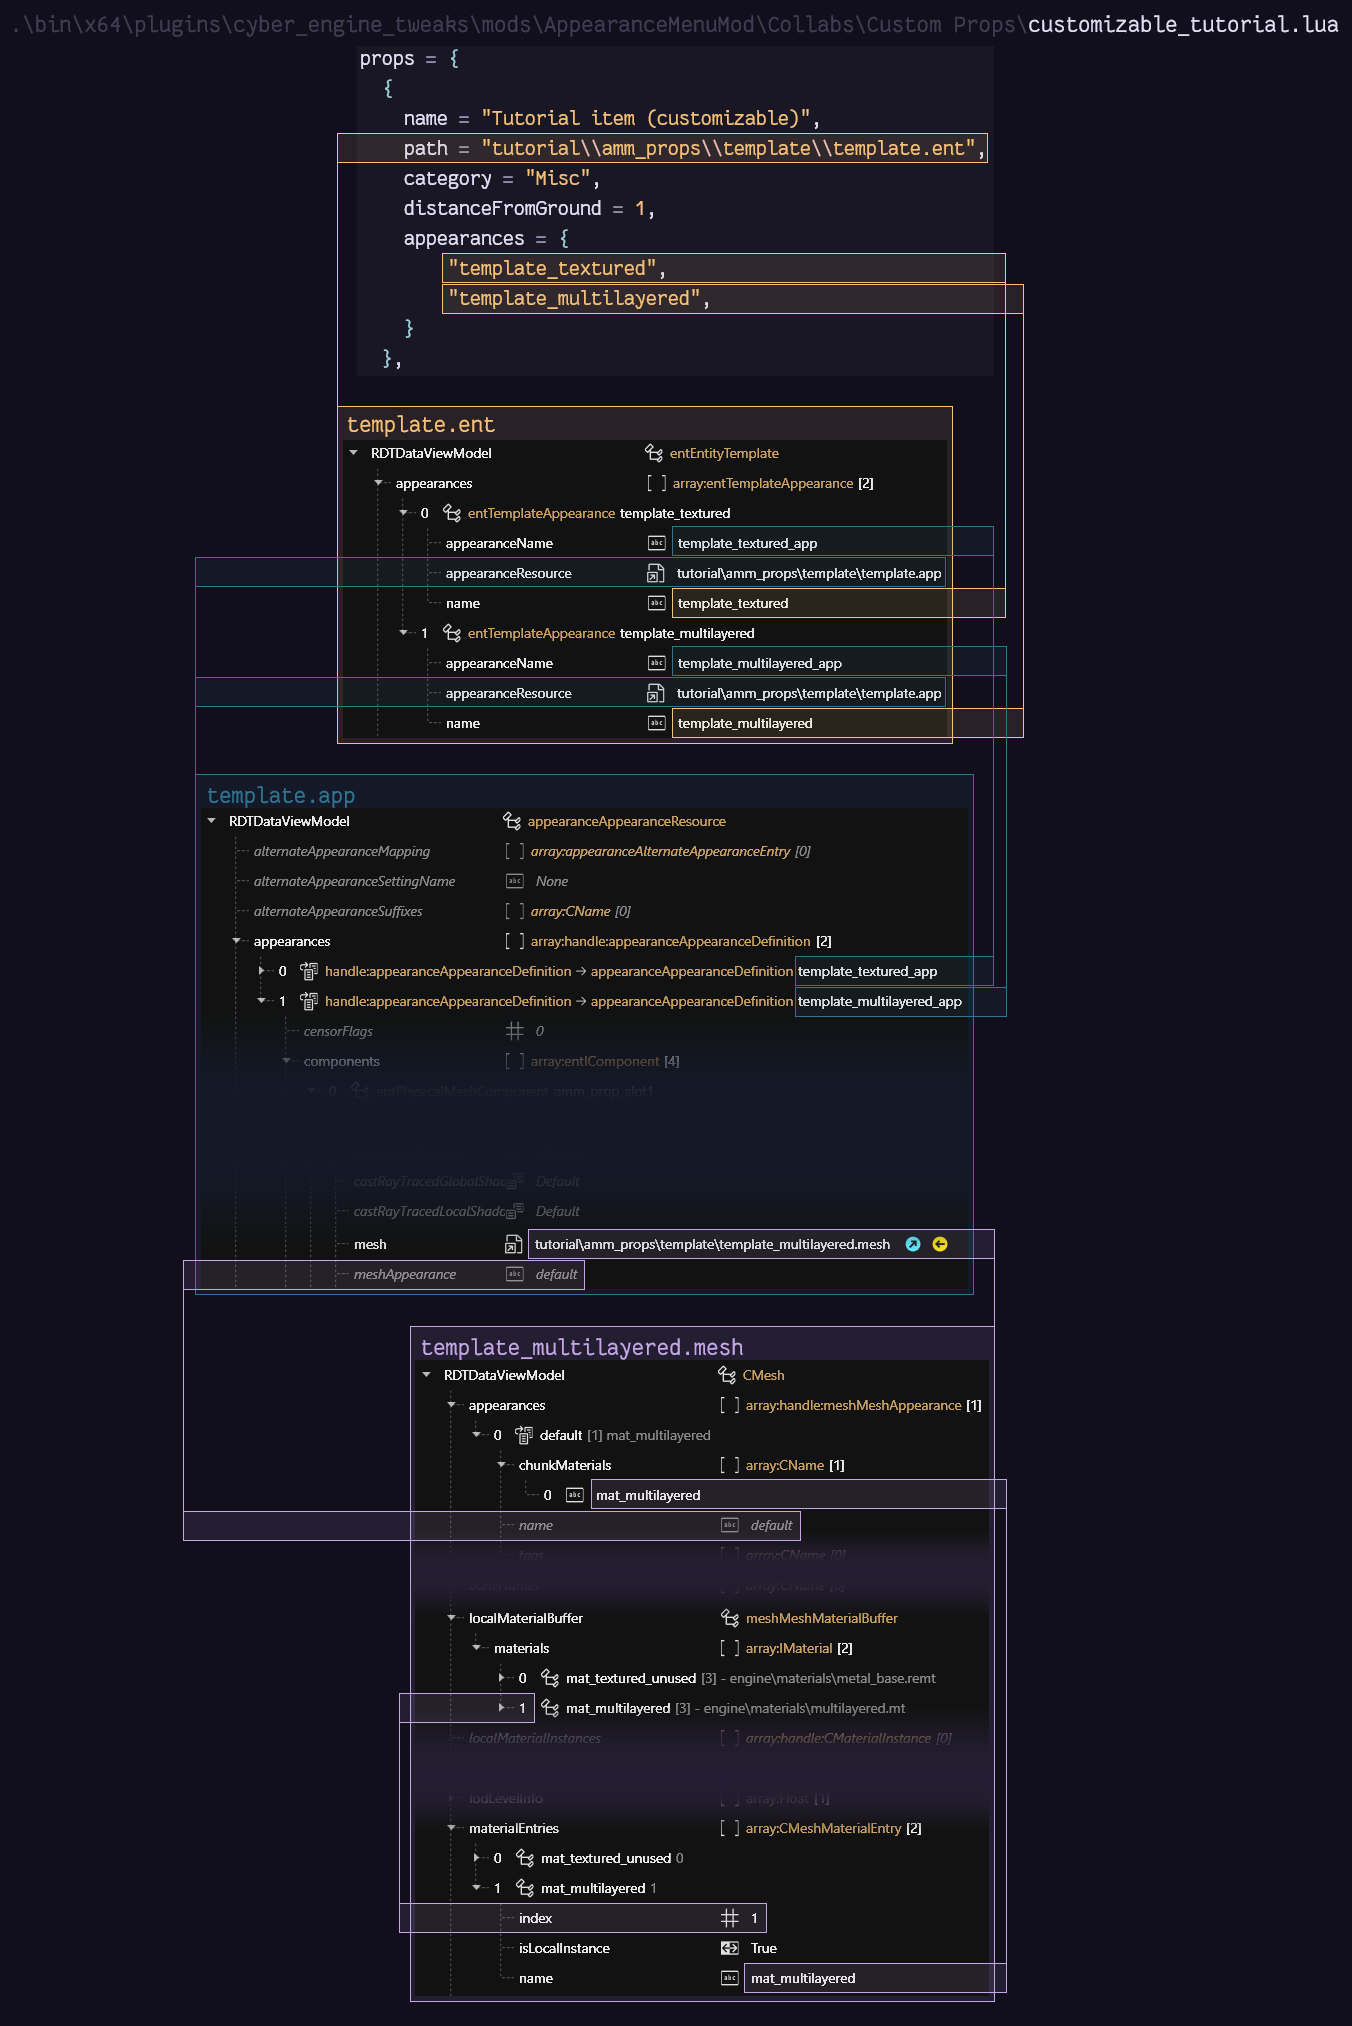Click the index value field showing 1
Image resolution: width=1352 pixels, height=2026 pixels.
754,1918
